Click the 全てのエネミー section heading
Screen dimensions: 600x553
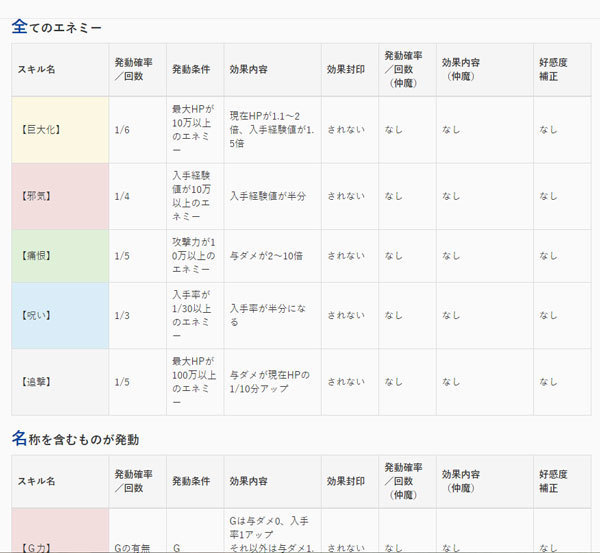(x=57, y=27)
